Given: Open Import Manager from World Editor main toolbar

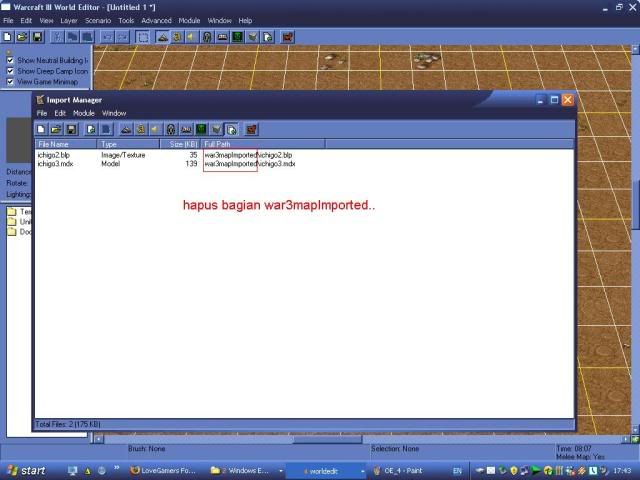Looking at the screenshot, I should (x=268, y=37).
